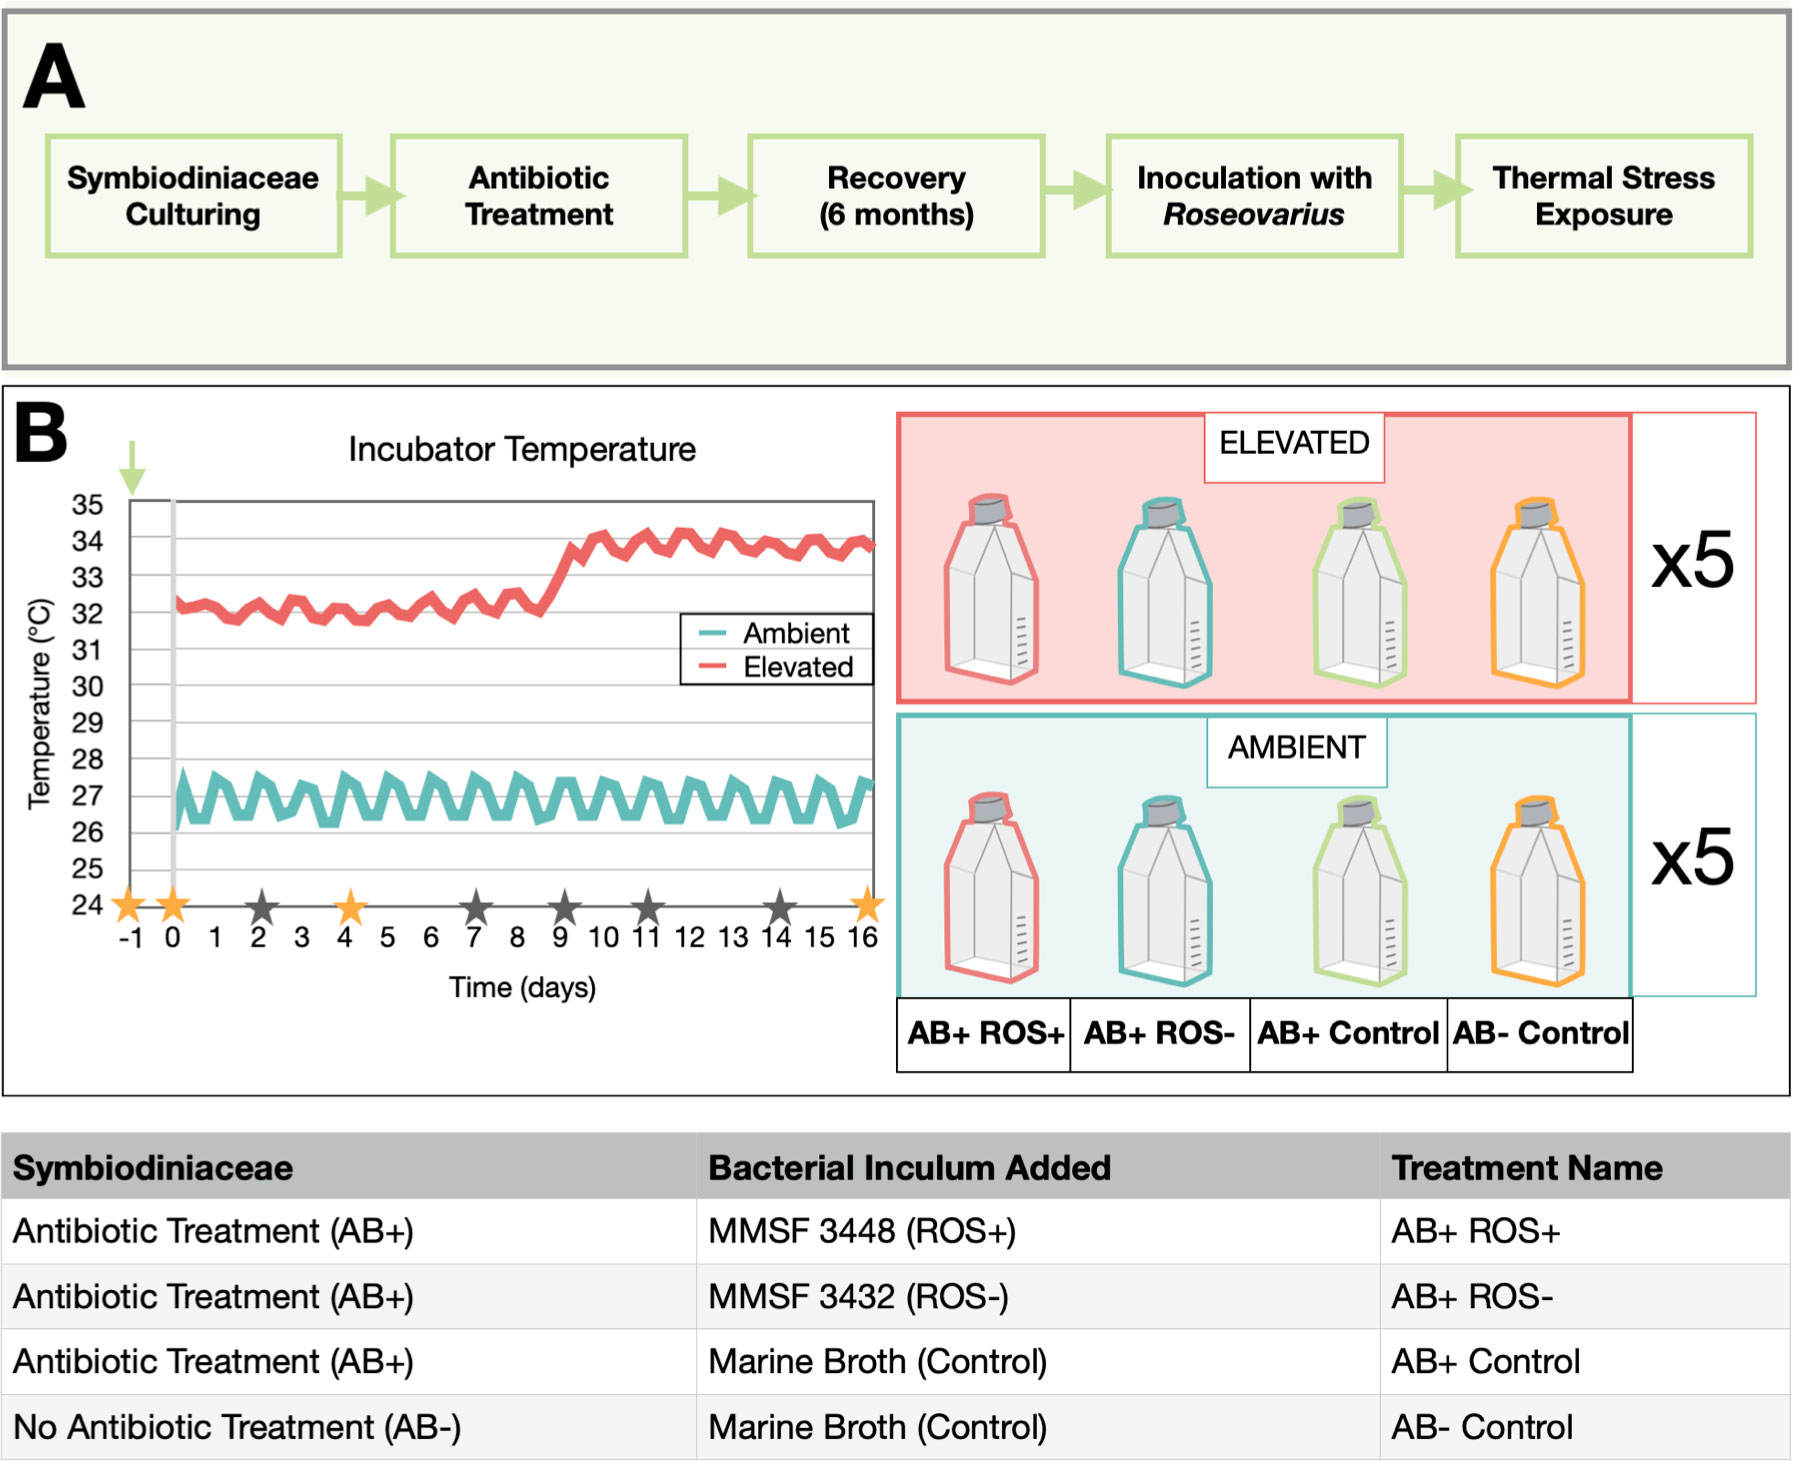The width and height of the screenshot is (1793, 1461).
Task: Click the Elevated legend entry
Action: pyautogui.click(x=775, y=667)
